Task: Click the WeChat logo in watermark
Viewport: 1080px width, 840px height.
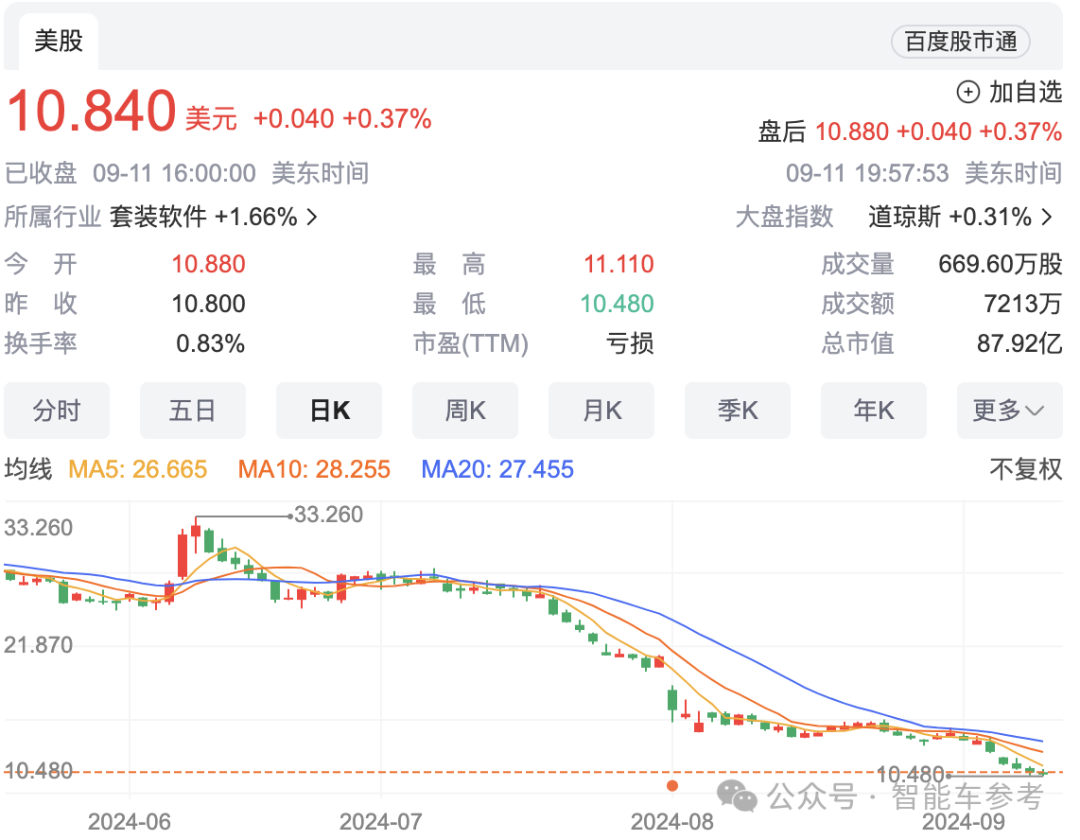Action: 739,797
